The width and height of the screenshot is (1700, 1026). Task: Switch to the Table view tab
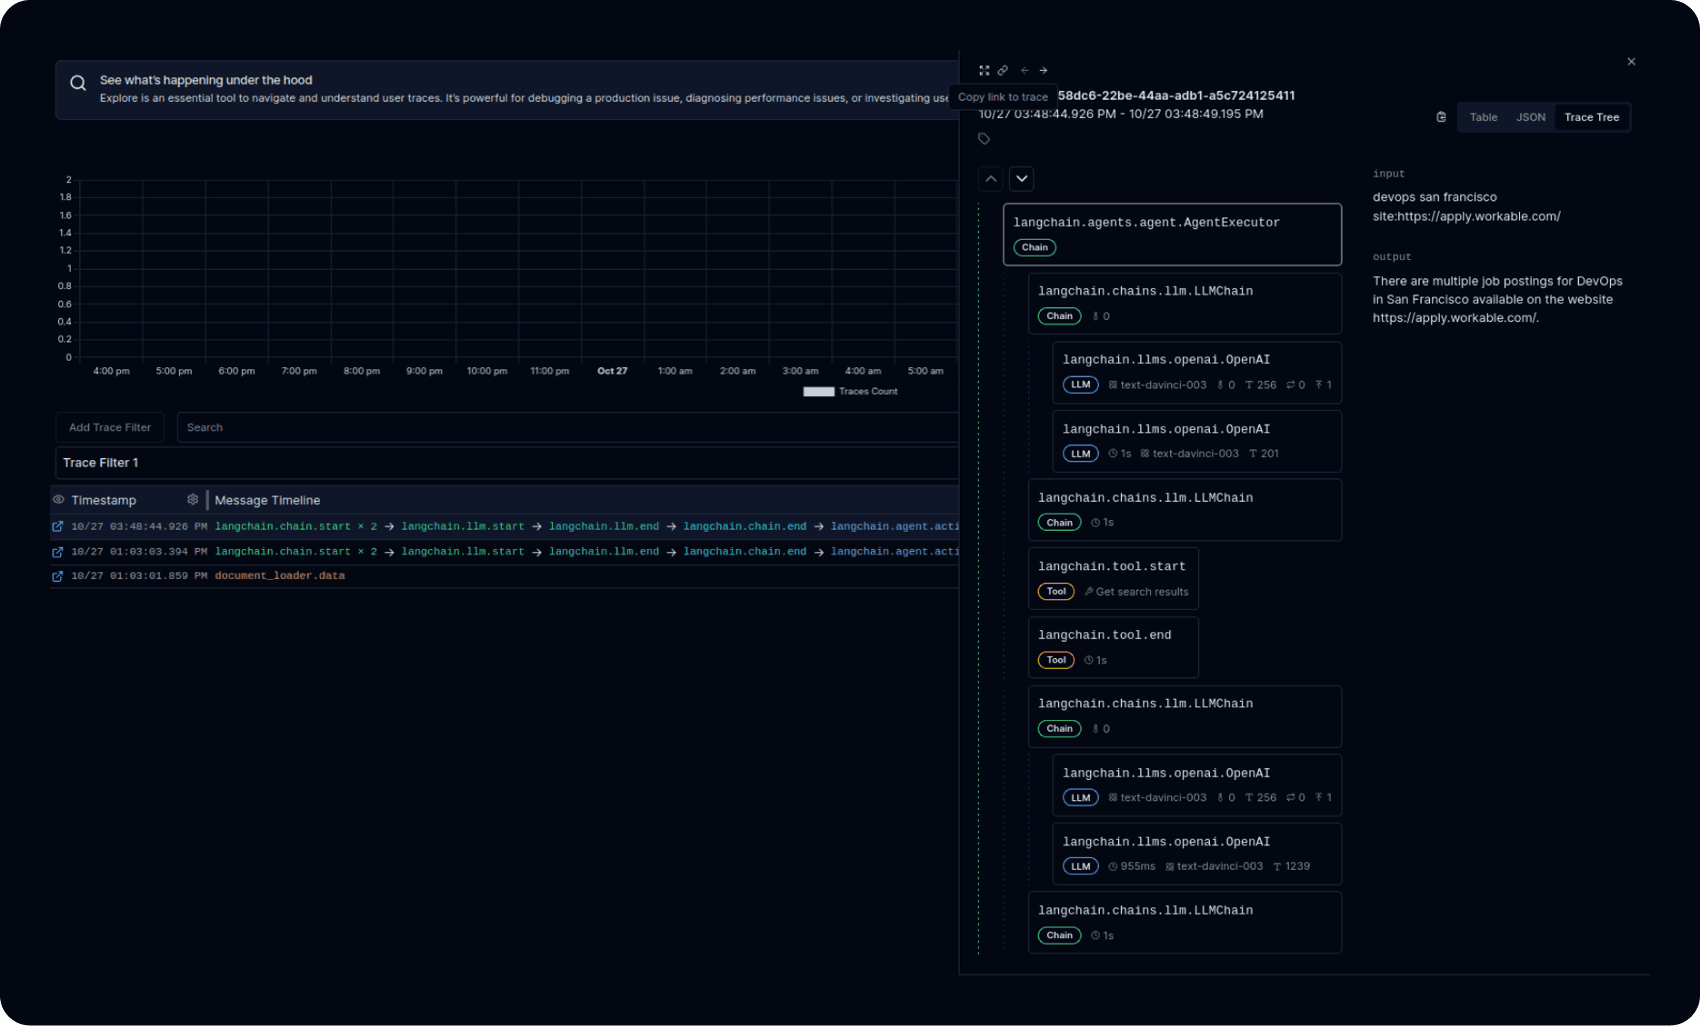(1483, 117)
